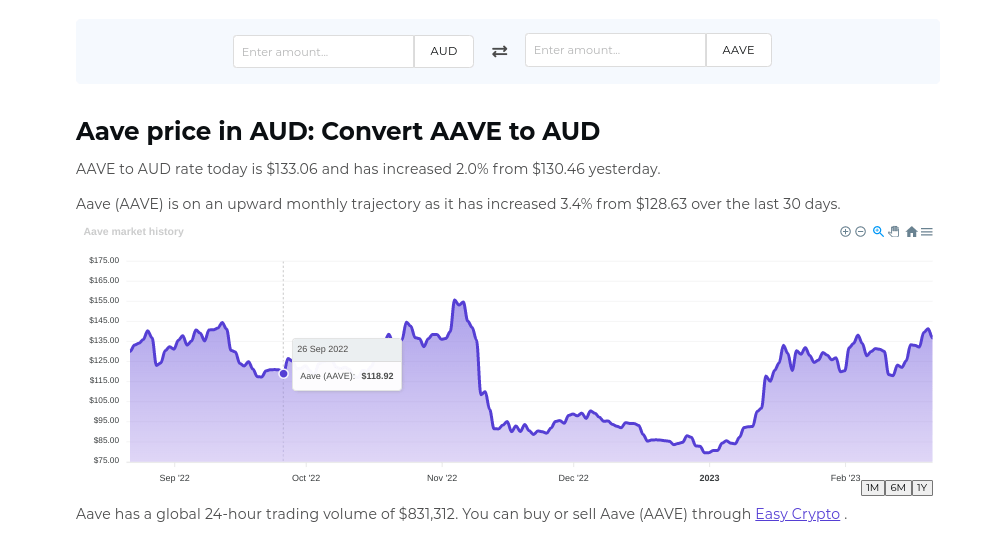Click the 2023 x-axis label
This screenshot has height=543, width=1003.
coord(709,478)
